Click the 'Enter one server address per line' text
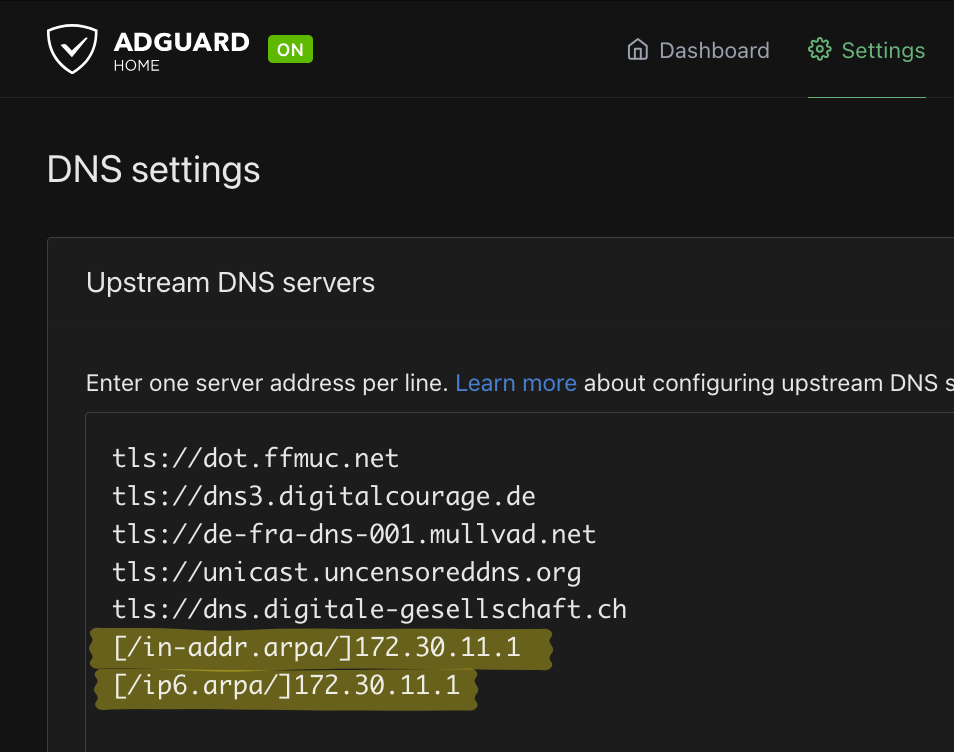954x752 pixels. (x=267, y=383)
